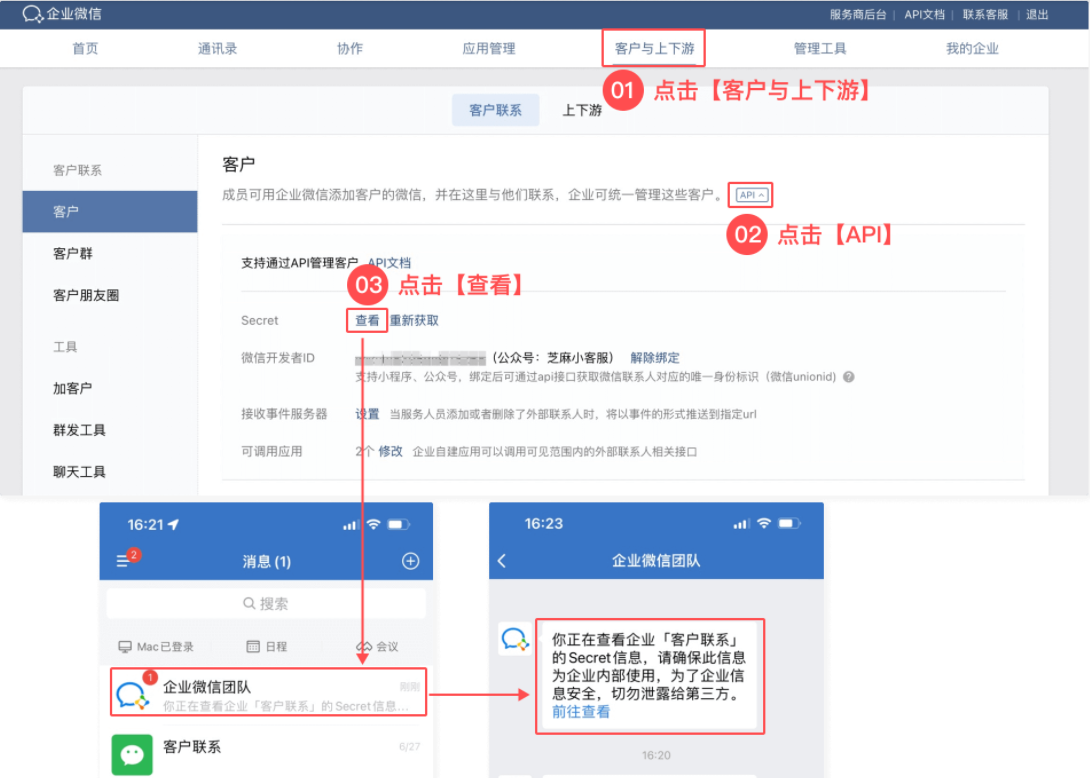Open the 应用管理 tab
The height and width of the screenshot is (778, 1090).
(489, 49)
